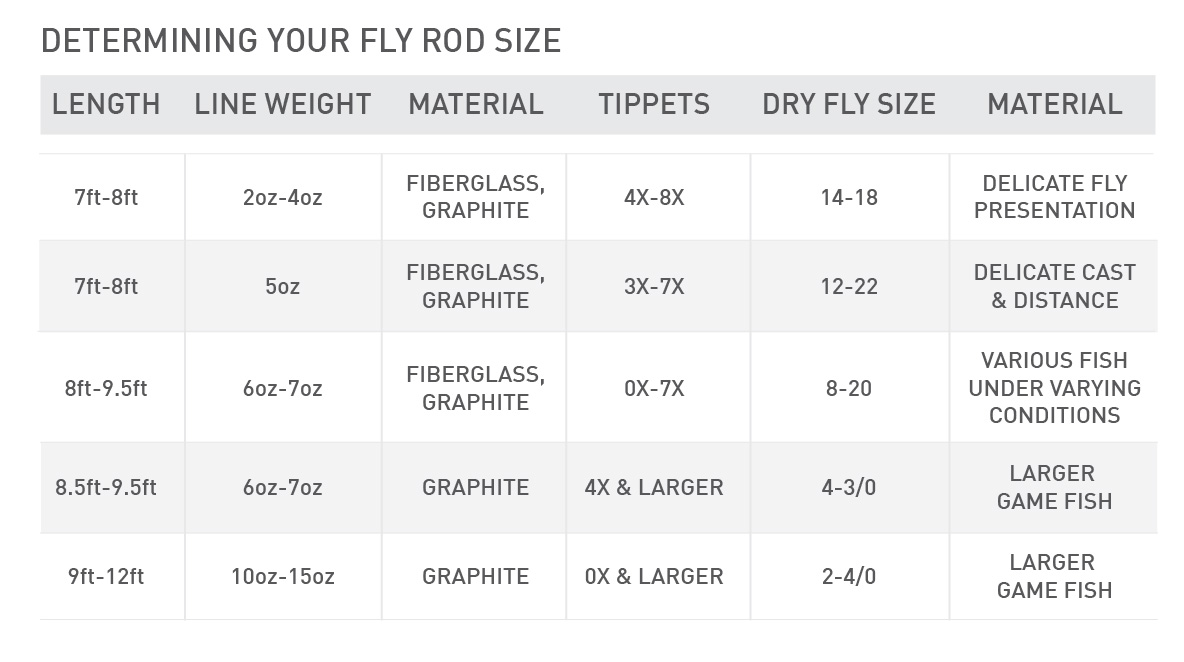Select the 5oz line weight cell

coord(283,286)
